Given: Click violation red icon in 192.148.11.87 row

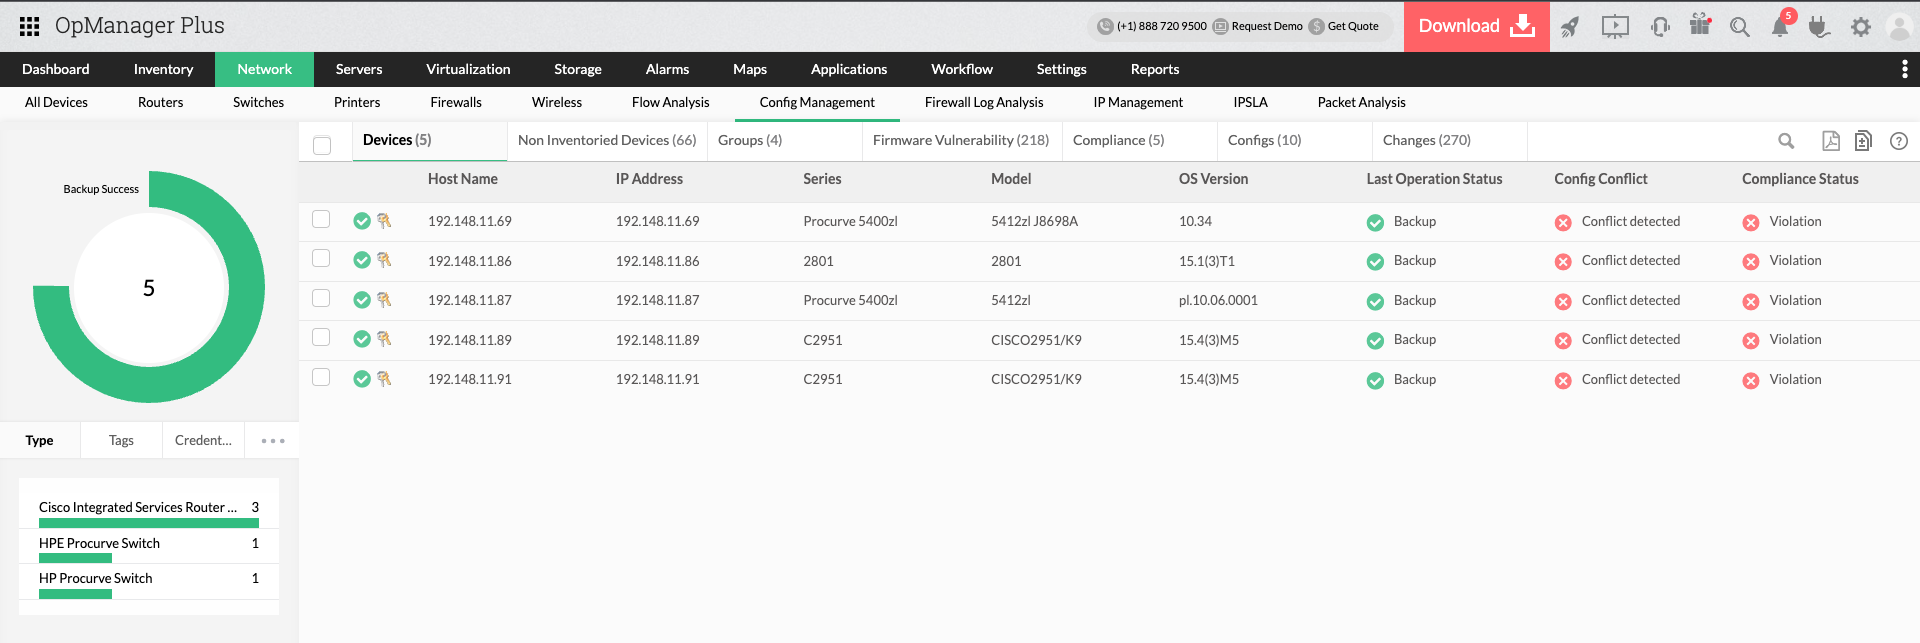Looking at the screenshot, I should point(1751,301).
